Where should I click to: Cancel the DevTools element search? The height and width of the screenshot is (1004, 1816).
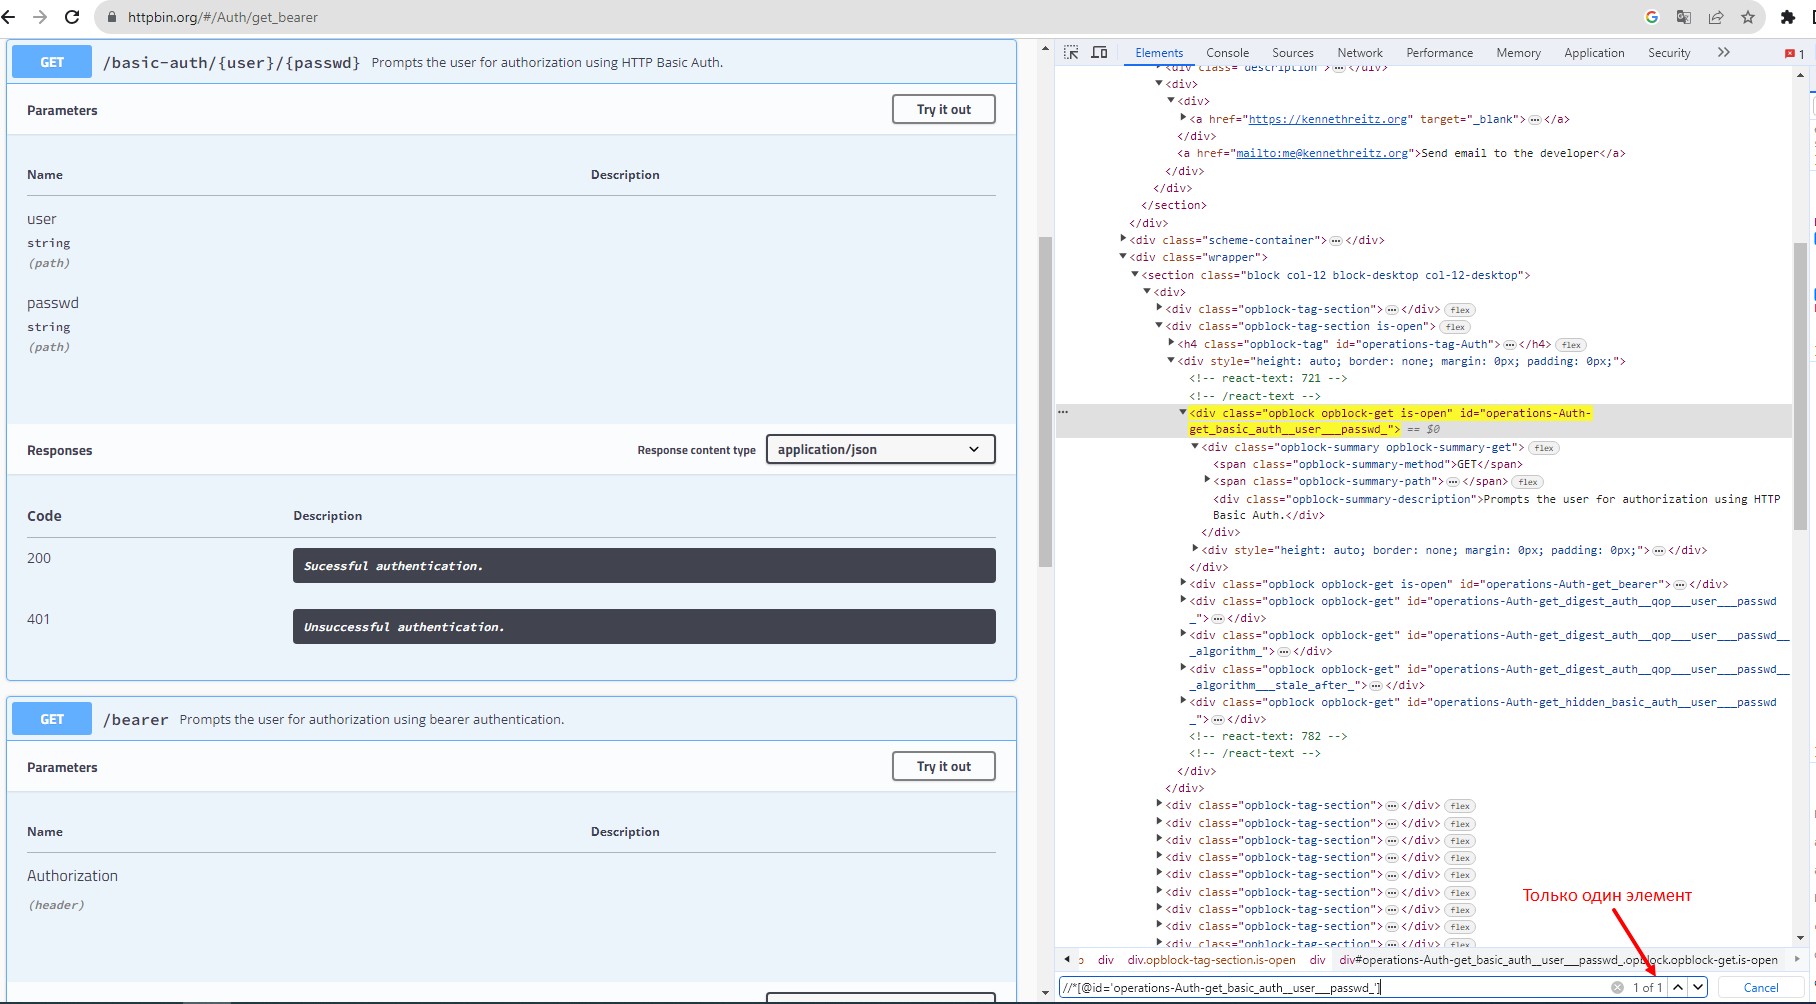(1760, 987)
